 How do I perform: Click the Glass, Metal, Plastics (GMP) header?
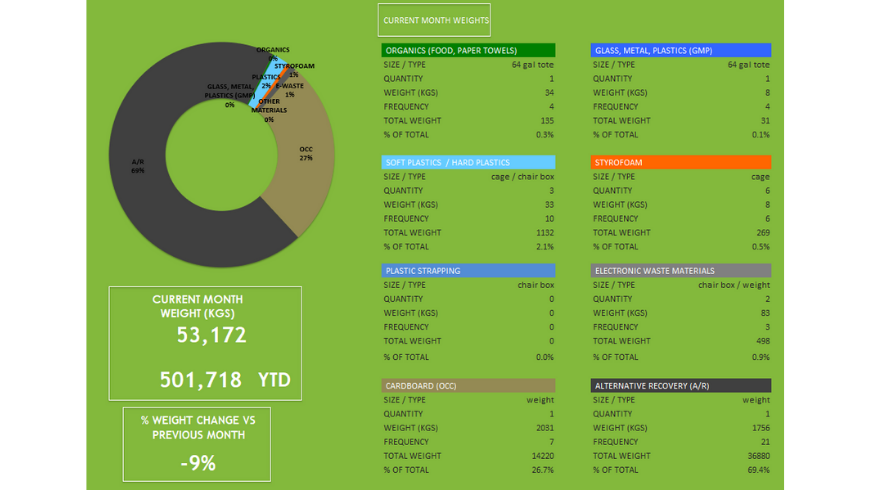(x=680, y=50)
